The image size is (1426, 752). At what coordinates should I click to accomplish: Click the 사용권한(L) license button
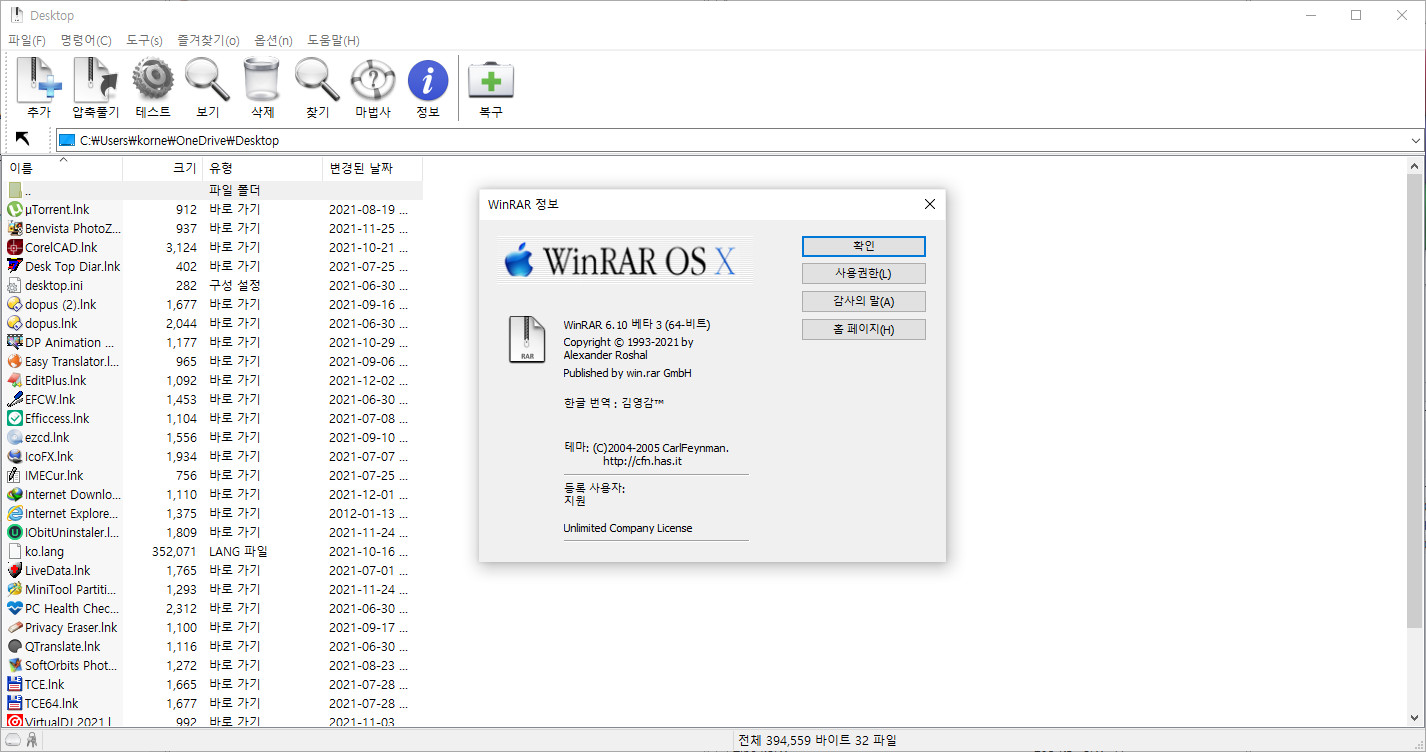pyautogui.click(x=864, y=273)
